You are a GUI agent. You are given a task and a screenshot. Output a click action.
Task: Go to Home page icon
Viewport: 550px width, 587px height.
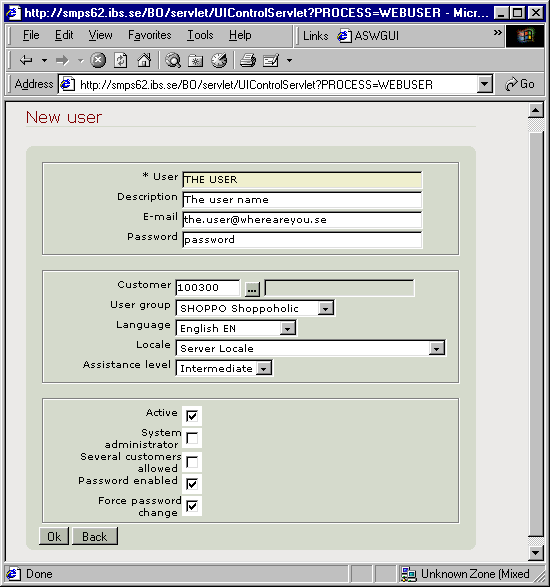144,60
